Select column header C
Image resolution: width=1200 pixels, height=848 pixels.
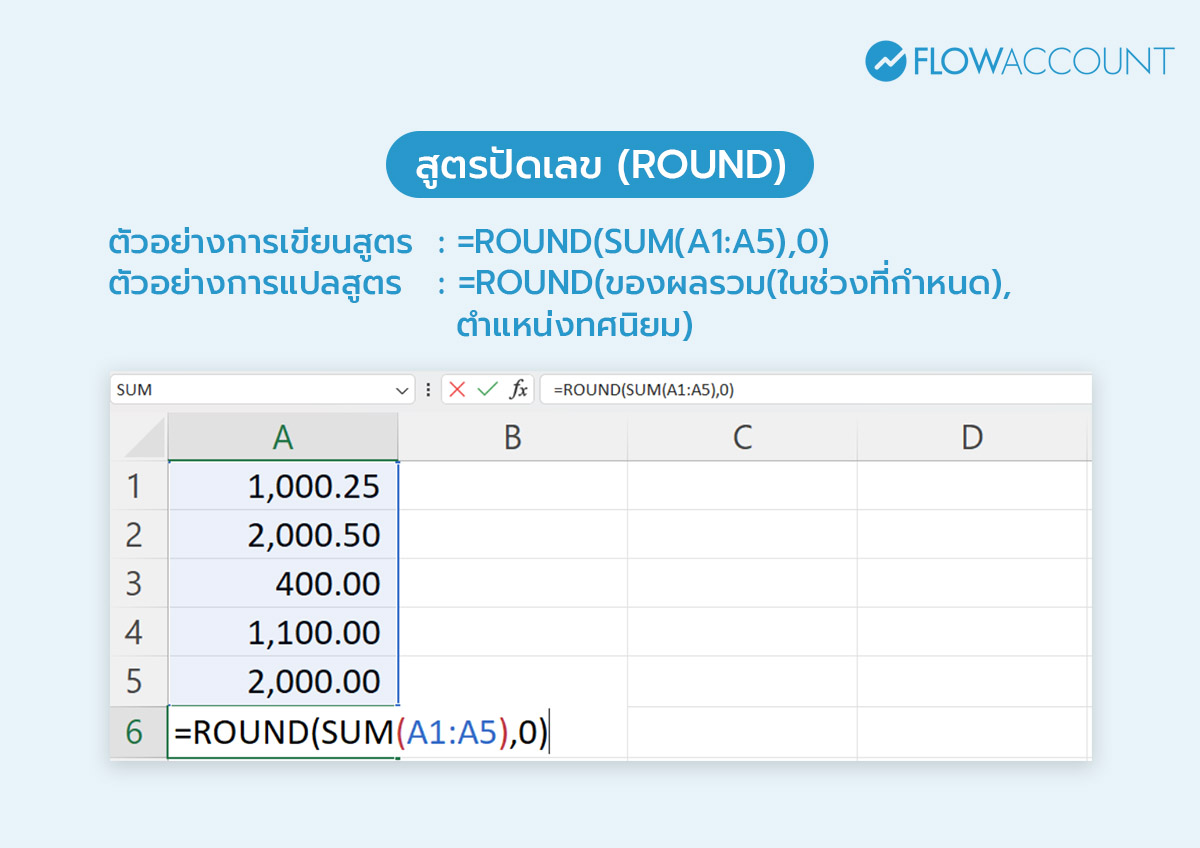[x=742, y=436]
